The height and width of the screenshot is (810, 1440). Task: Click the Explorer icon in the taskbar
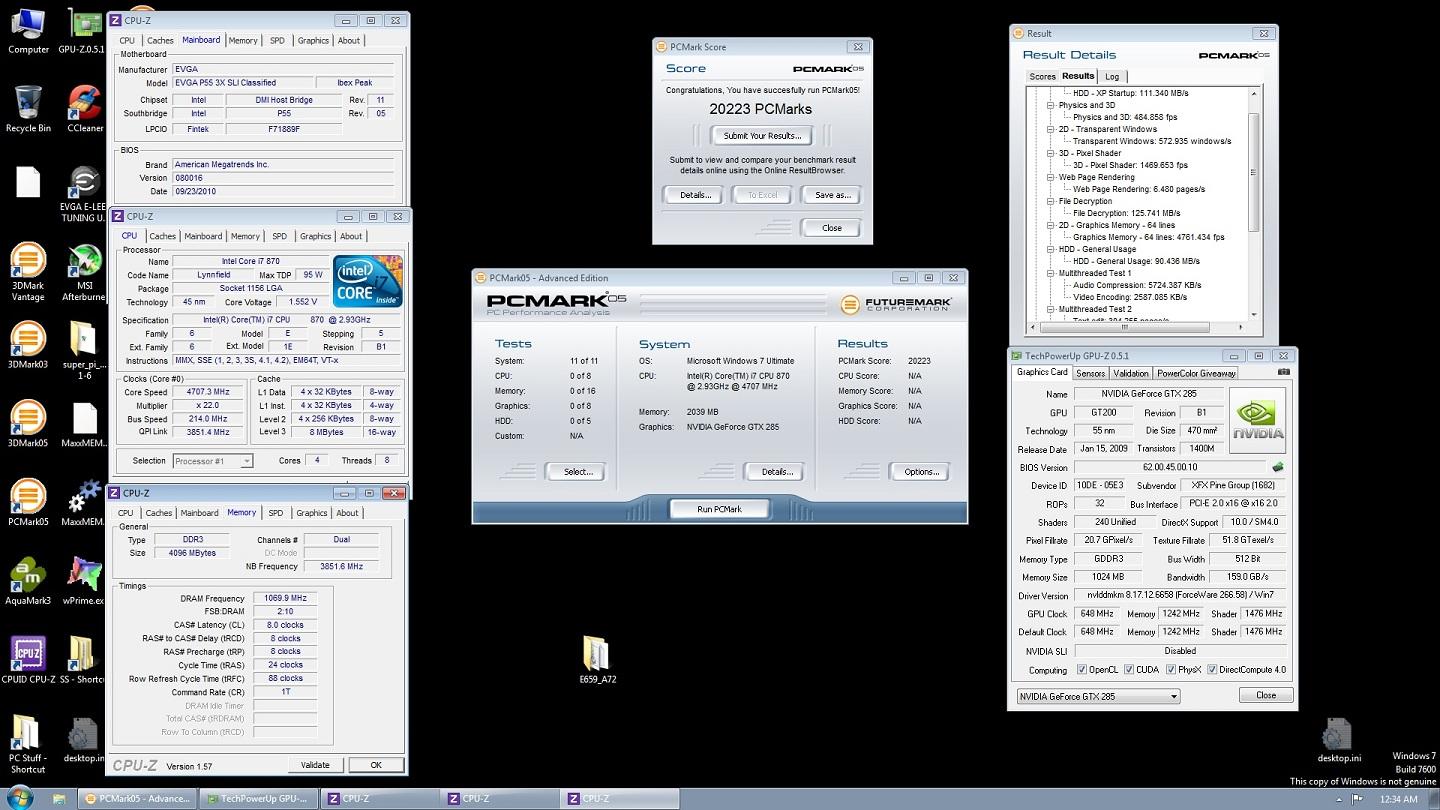(x=59, y=799)
